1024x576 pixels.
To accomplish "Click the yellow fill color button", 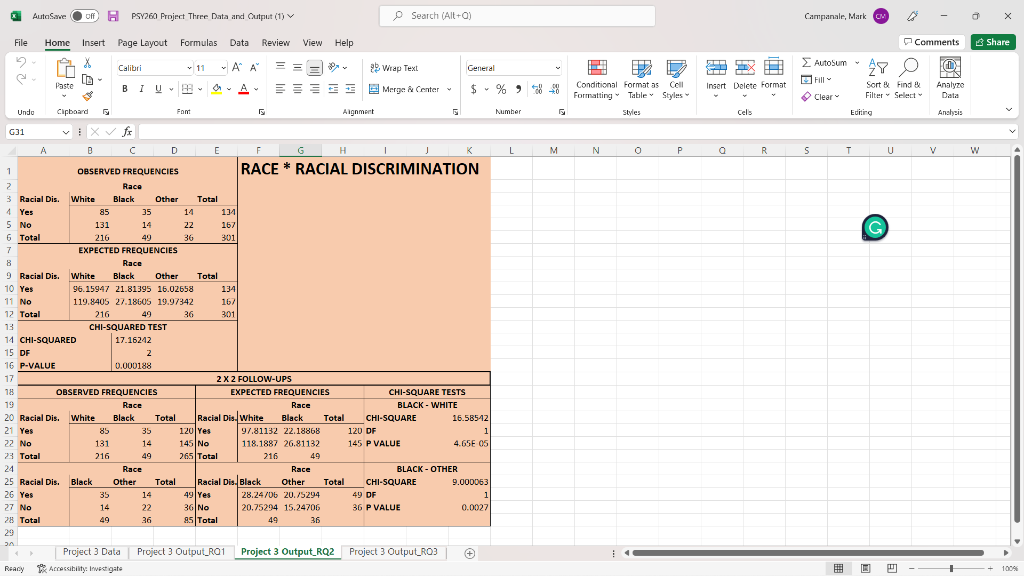I will click(x=215, y=89).
